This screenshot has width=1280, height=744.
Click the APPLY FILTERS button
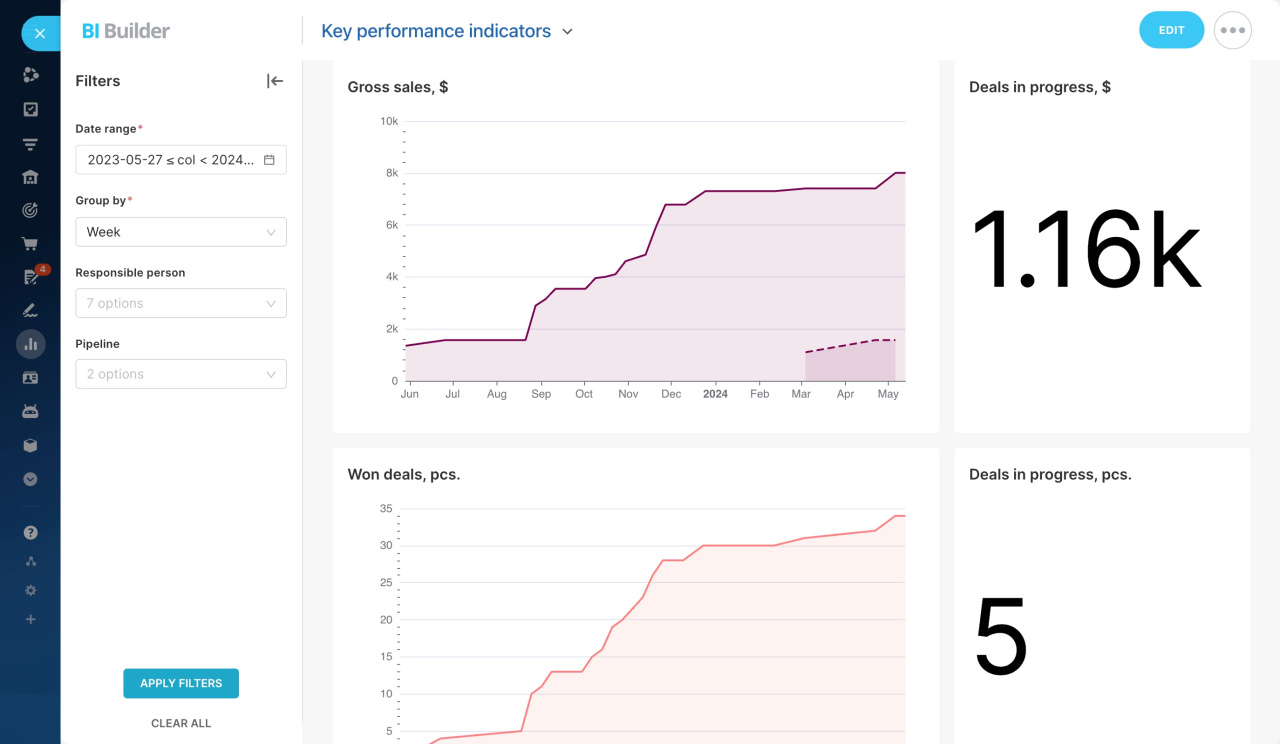(x=181, y=683)
